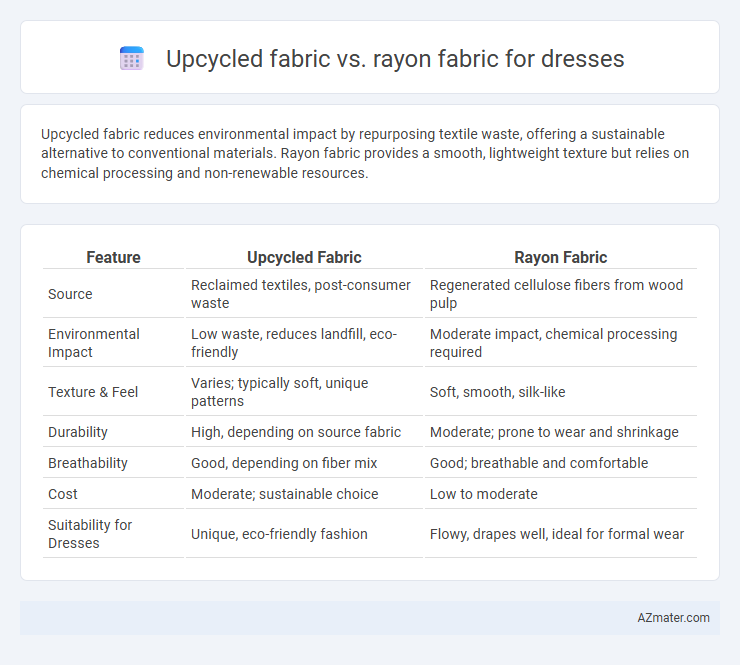Click the intro paragraph about upcycled fabric
The image size is (740, 665).
click(365, 153)
